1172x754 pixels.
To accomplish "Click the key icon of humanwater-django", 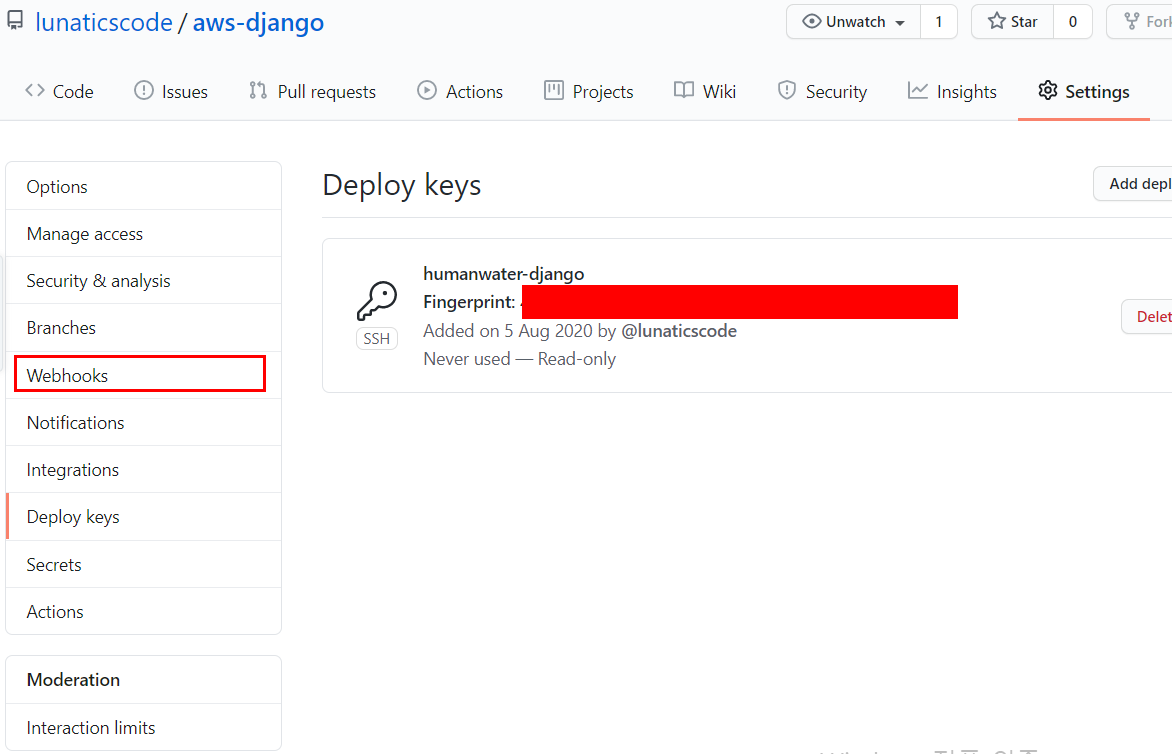I will 377,300.
